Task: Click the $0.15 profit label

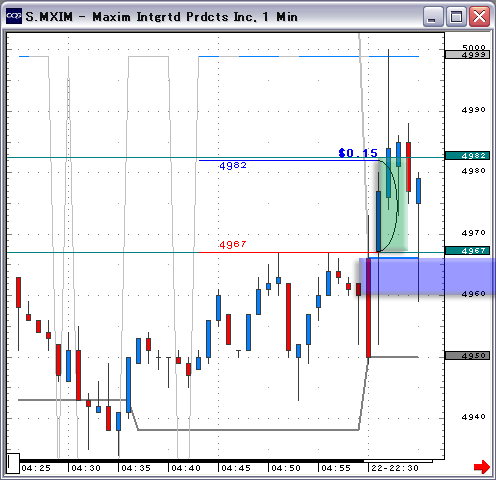Action: (x=358, y=153)
